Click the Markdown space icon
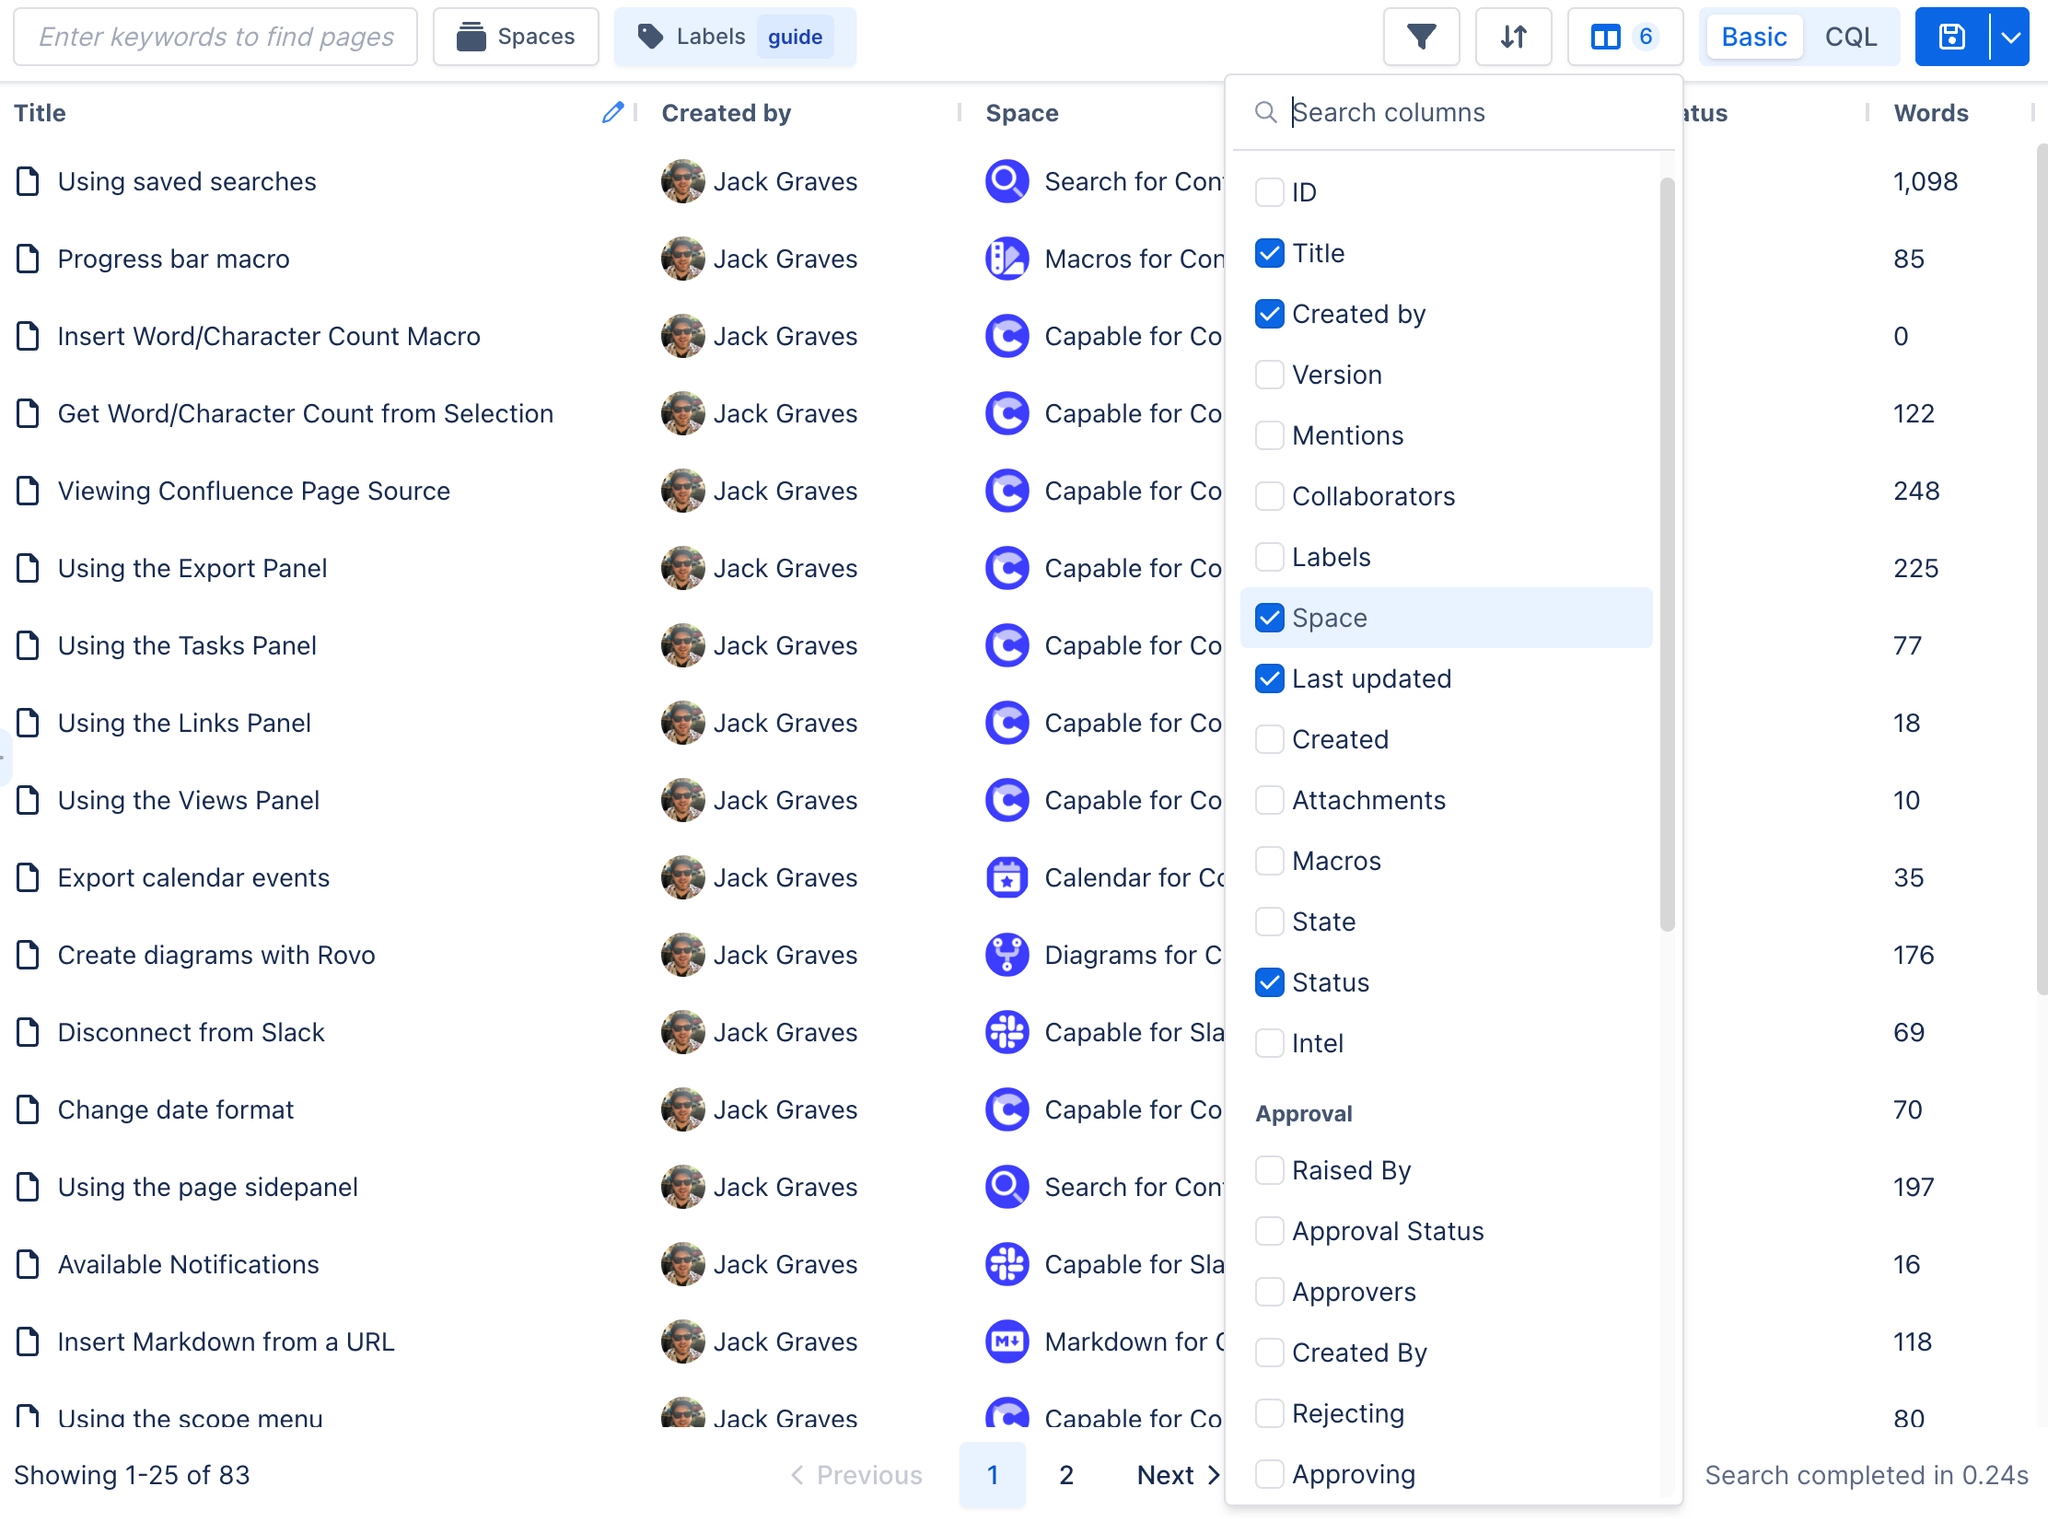 tap(1006, 1342)
